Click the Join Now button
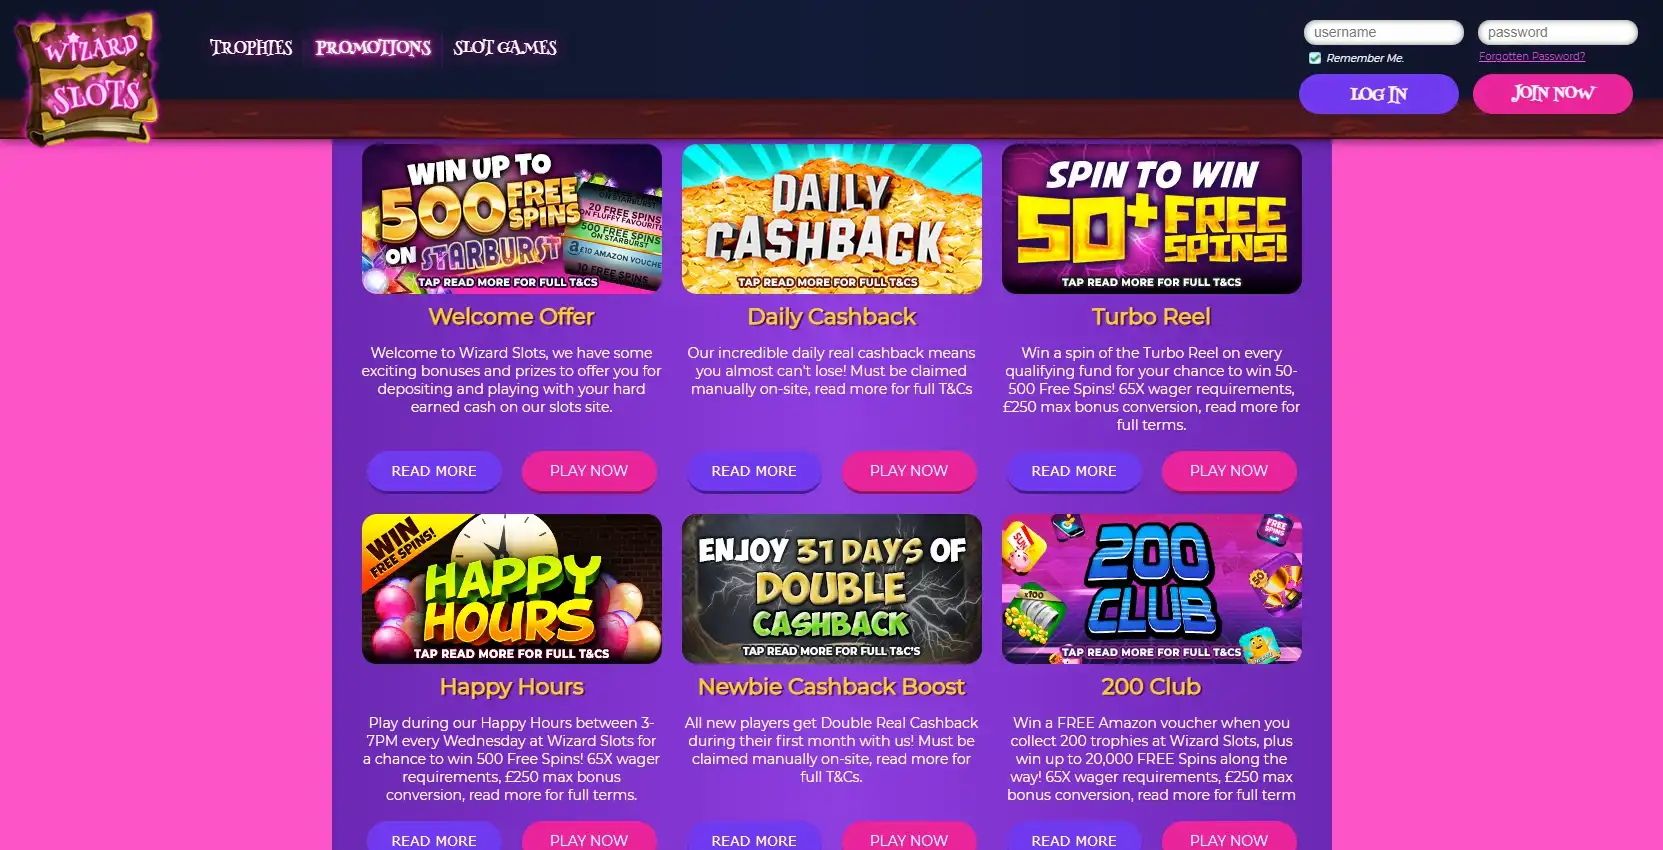This screenshot has height=850, width=1663. 1553,93
